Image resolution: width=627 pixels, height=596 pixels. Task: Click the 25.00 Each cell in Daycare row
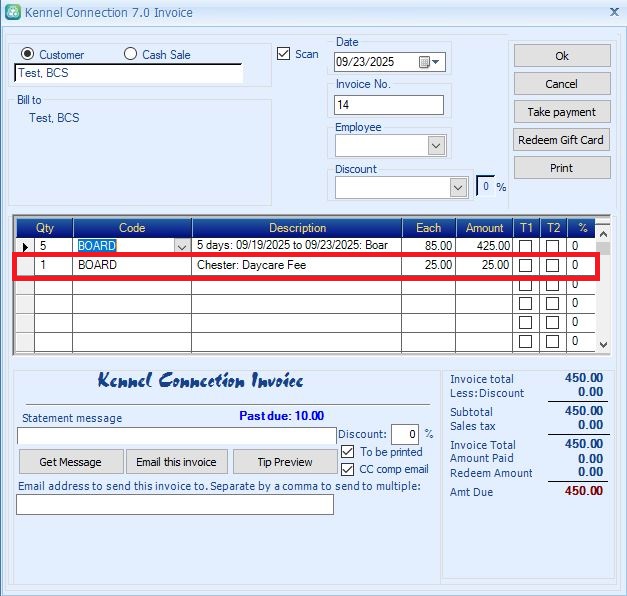pyautogui.click(x=428, y=265)
